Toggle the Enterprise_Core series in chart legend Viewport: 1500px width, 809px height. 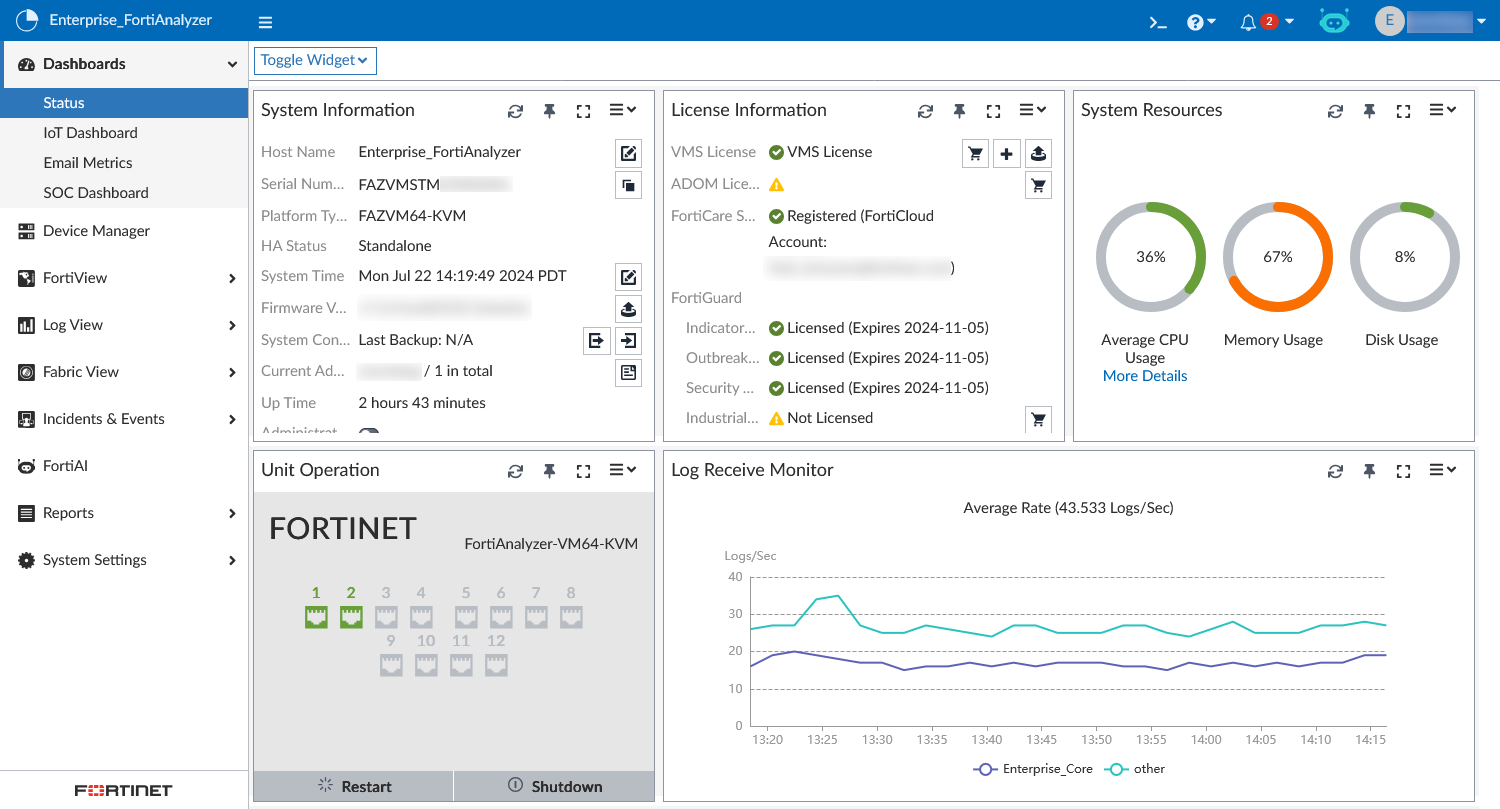pyautogui.click(x=1032, y=768)
